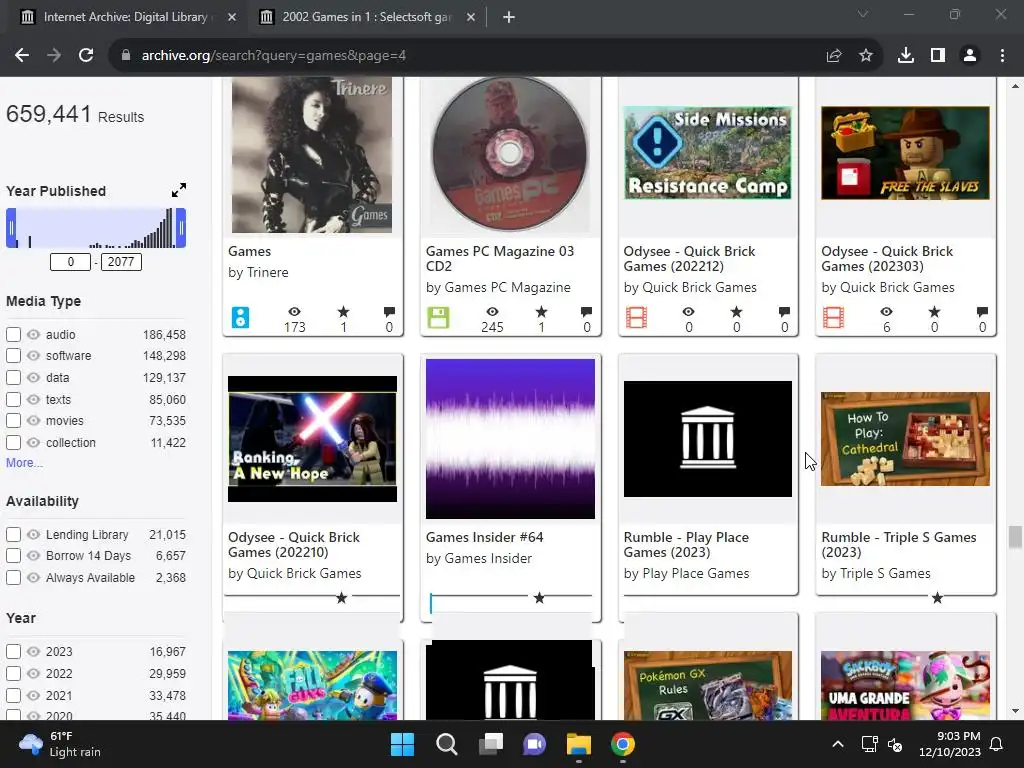The image size is (1024, 768).
Task: Open the Chrome profile icon
Action: [x=970, y=56]
